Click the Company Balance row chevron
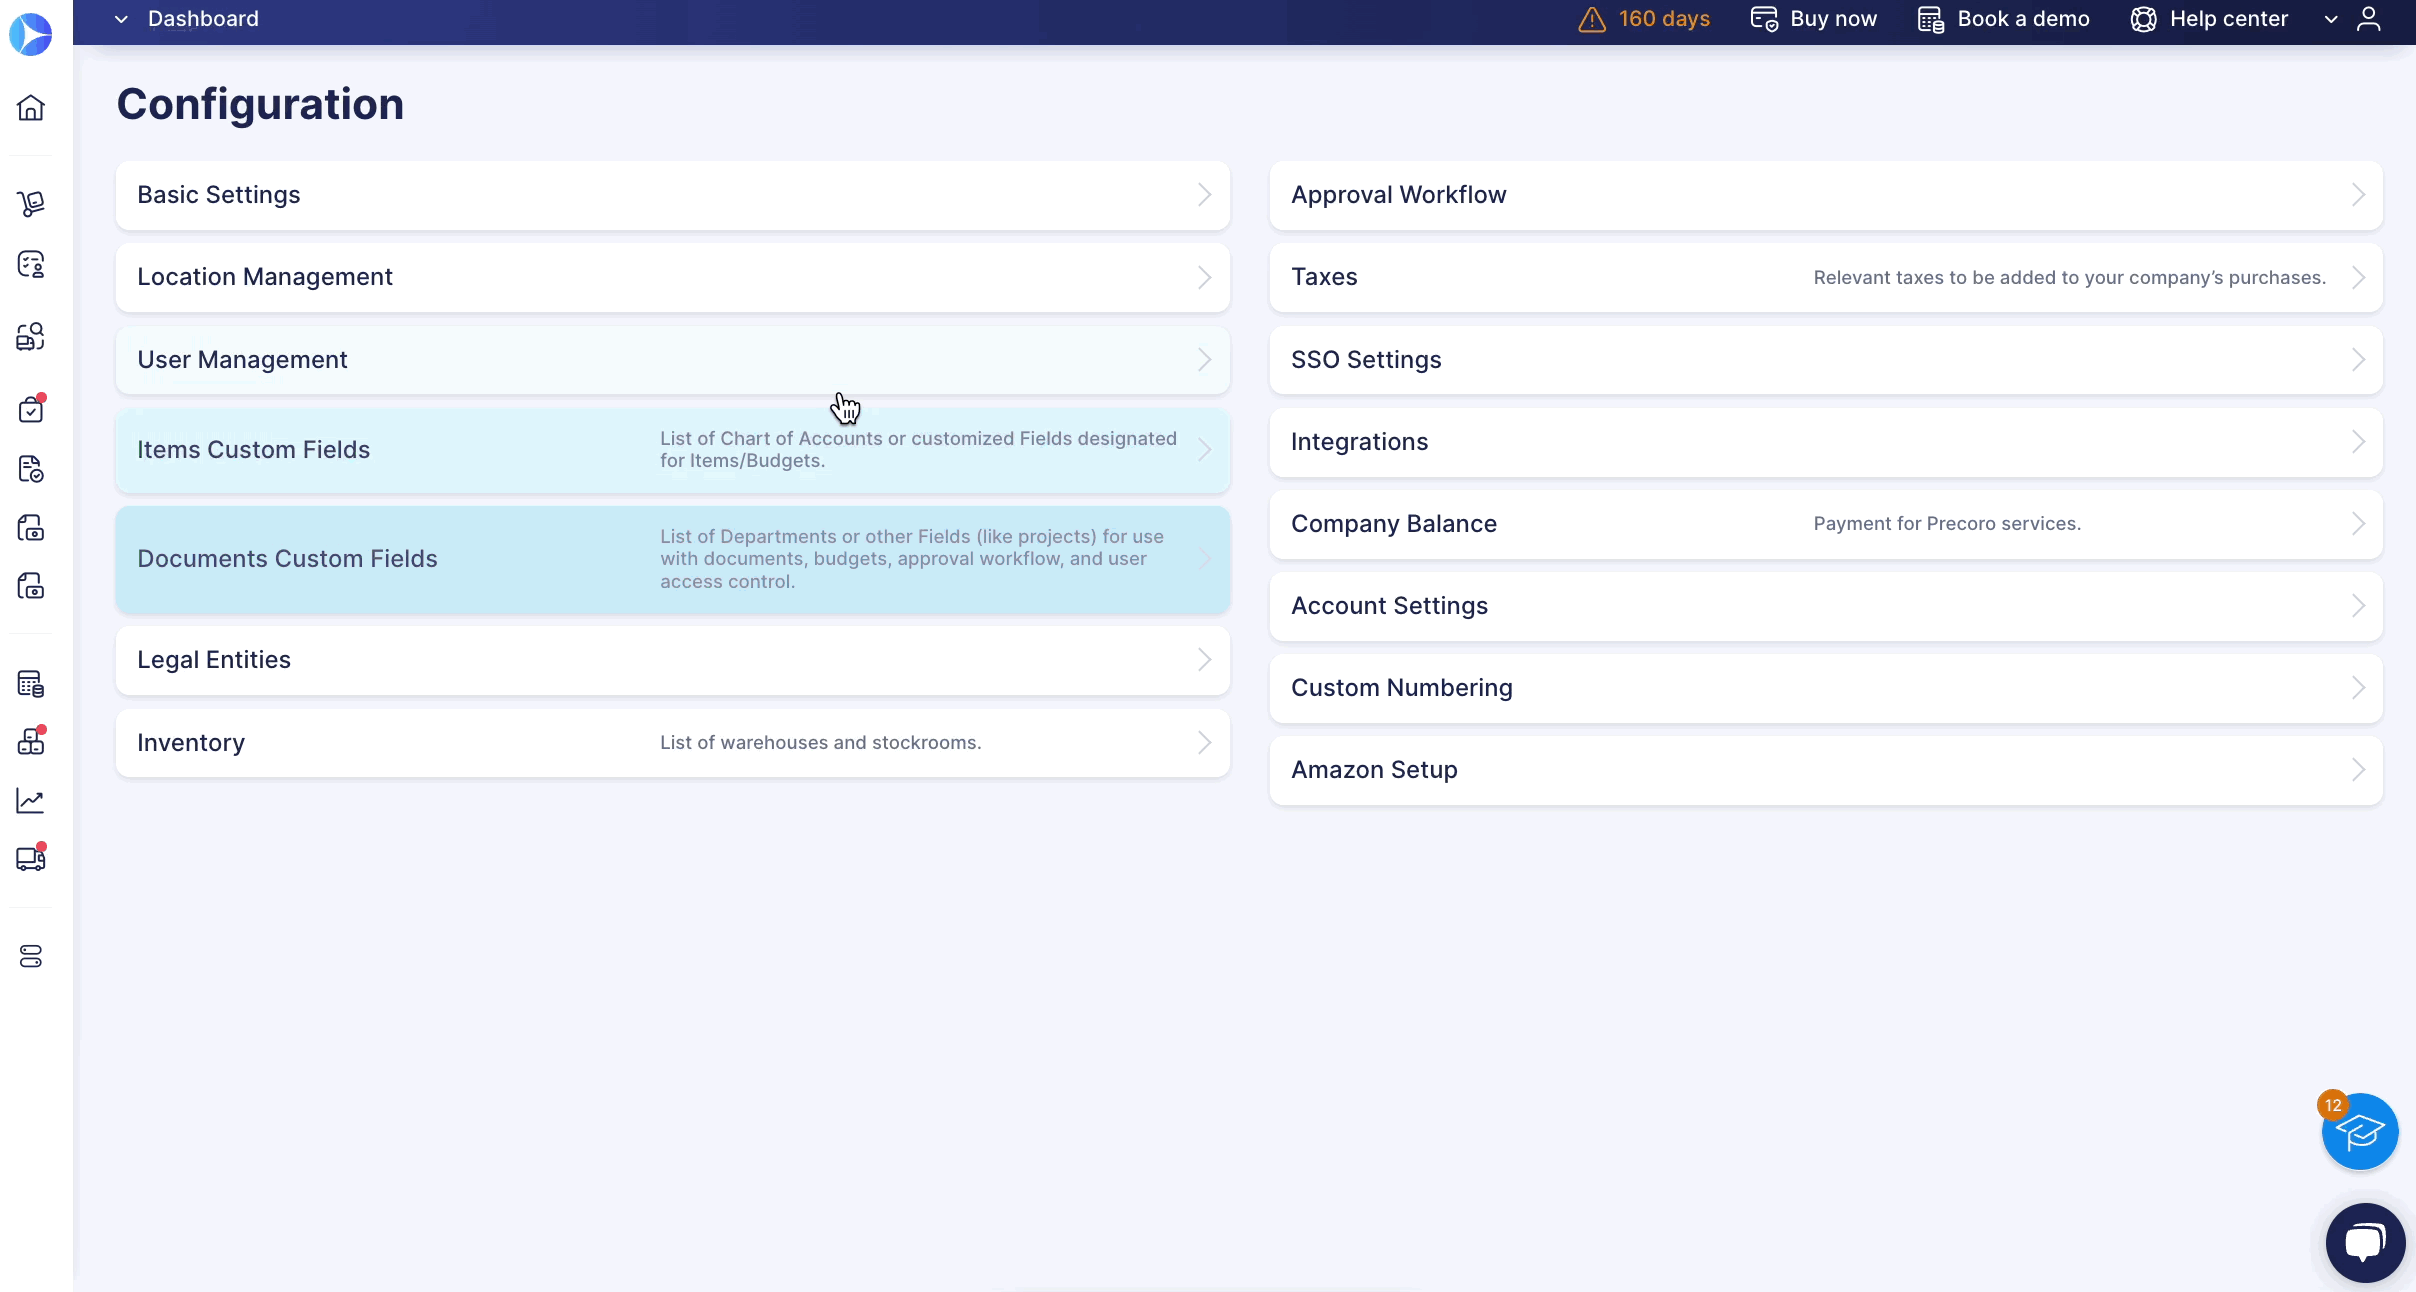Viewport: 2416px width, 1292px height. [2358, 524]
